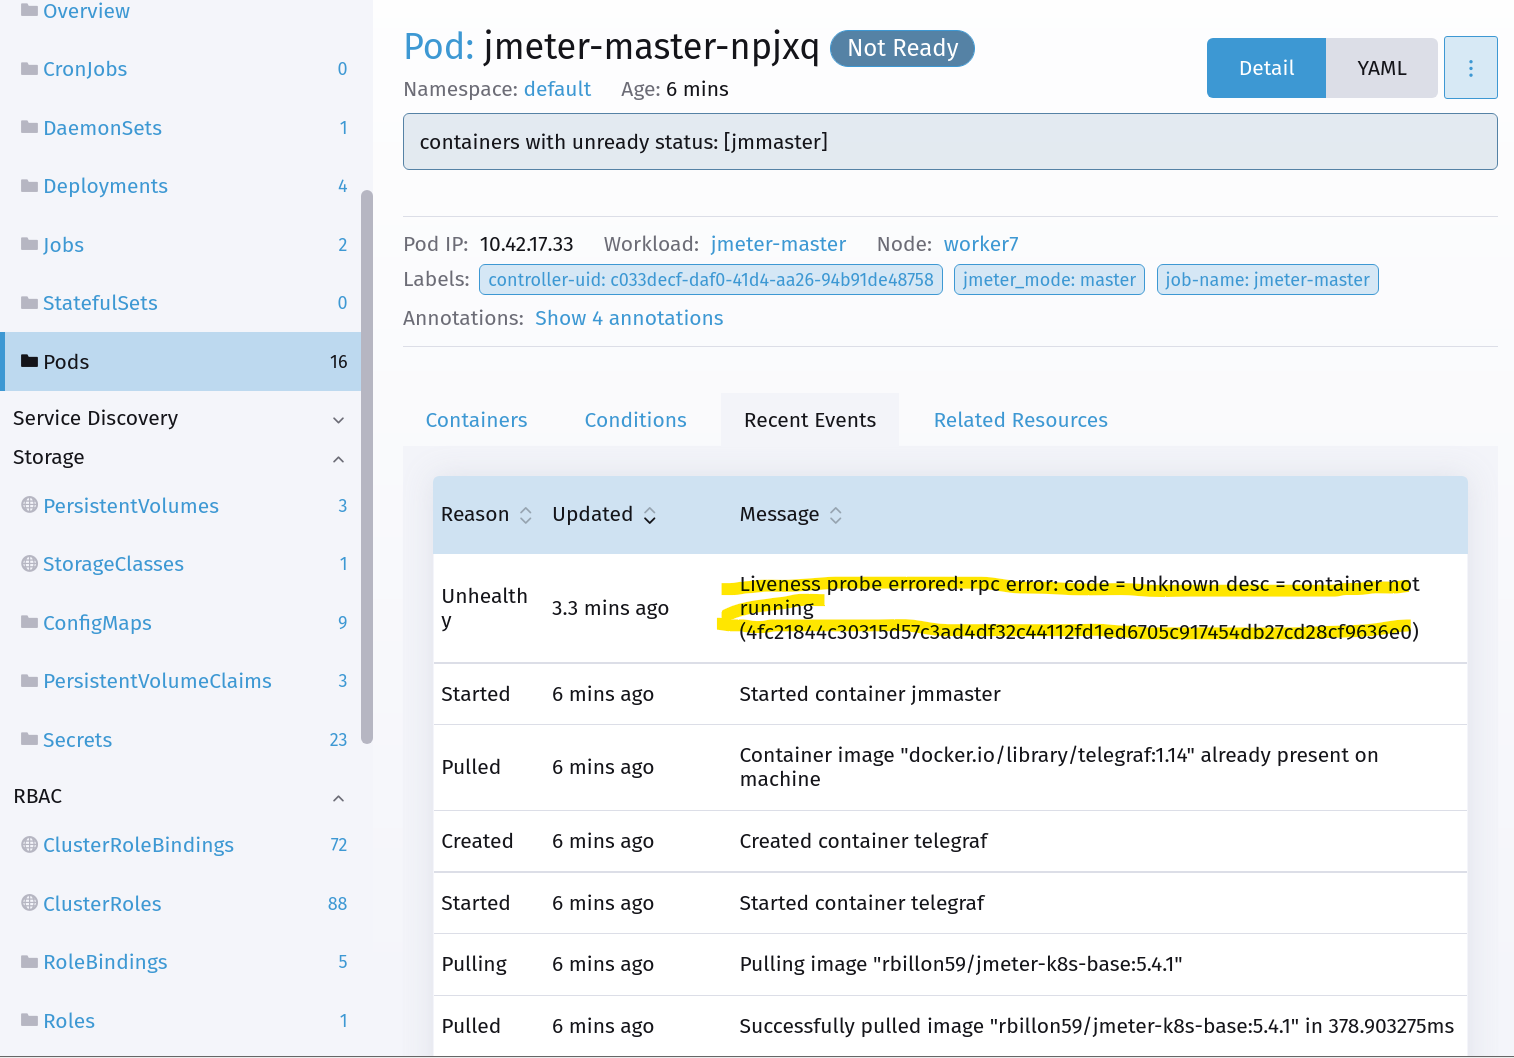Viewport: 1514px width, 1058px height.
Task: Show 4 annotations for the pod
Action: click(629, 318)
